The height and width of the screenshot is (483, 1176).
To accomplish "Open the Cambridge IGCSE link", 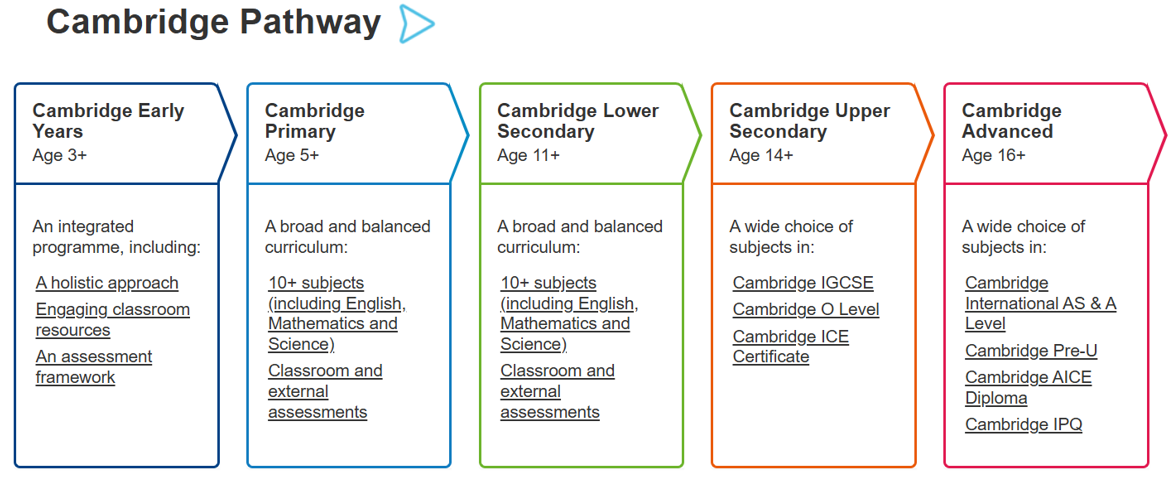I will click(x=803, y=283).
